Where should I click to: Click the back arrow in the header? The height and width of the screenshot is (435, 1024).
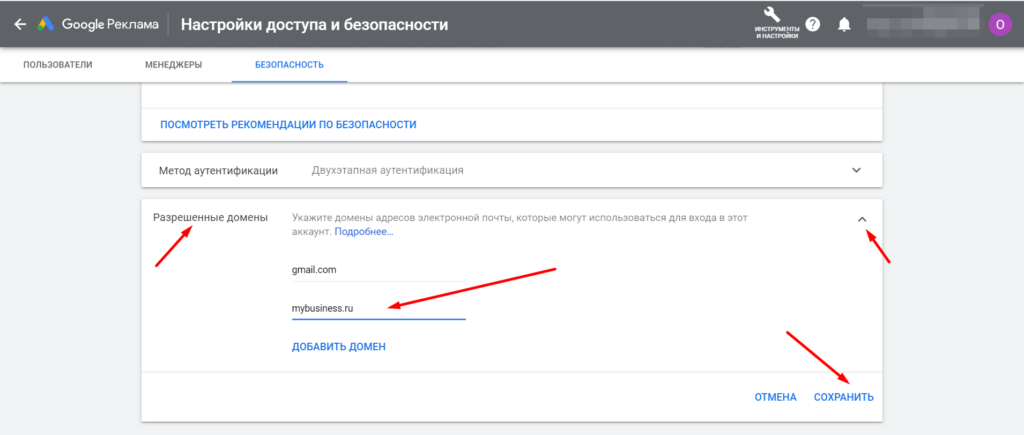(x=20, y=23)
